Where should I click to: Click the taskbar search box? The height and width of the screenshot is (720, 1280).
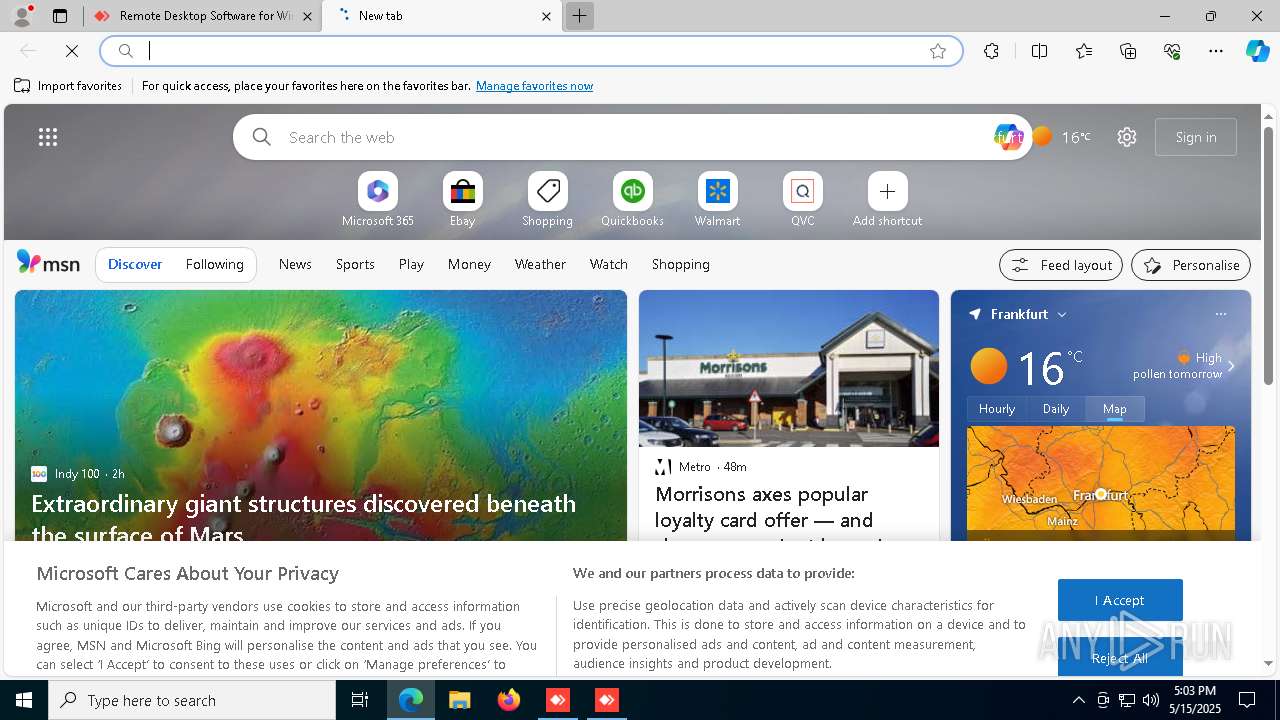(192, 700)
